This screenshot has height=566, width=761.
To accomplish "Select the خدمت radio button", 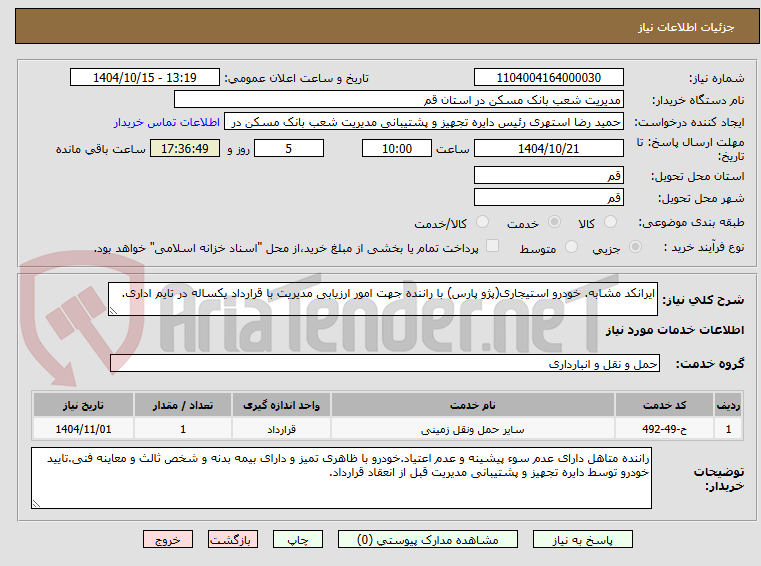I will pos(554,222).
